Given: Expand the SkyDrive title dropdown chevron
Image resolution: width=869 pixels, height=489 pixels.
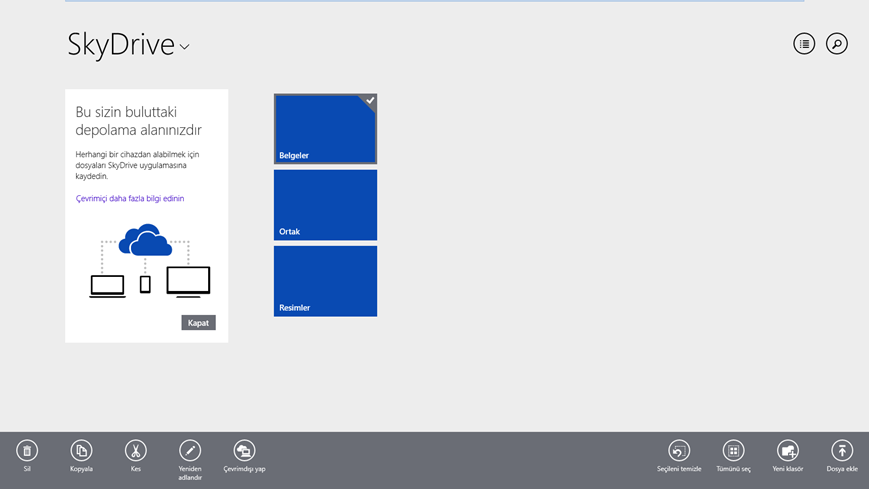Looking at the screenshot, I should [x=185, y=47].
